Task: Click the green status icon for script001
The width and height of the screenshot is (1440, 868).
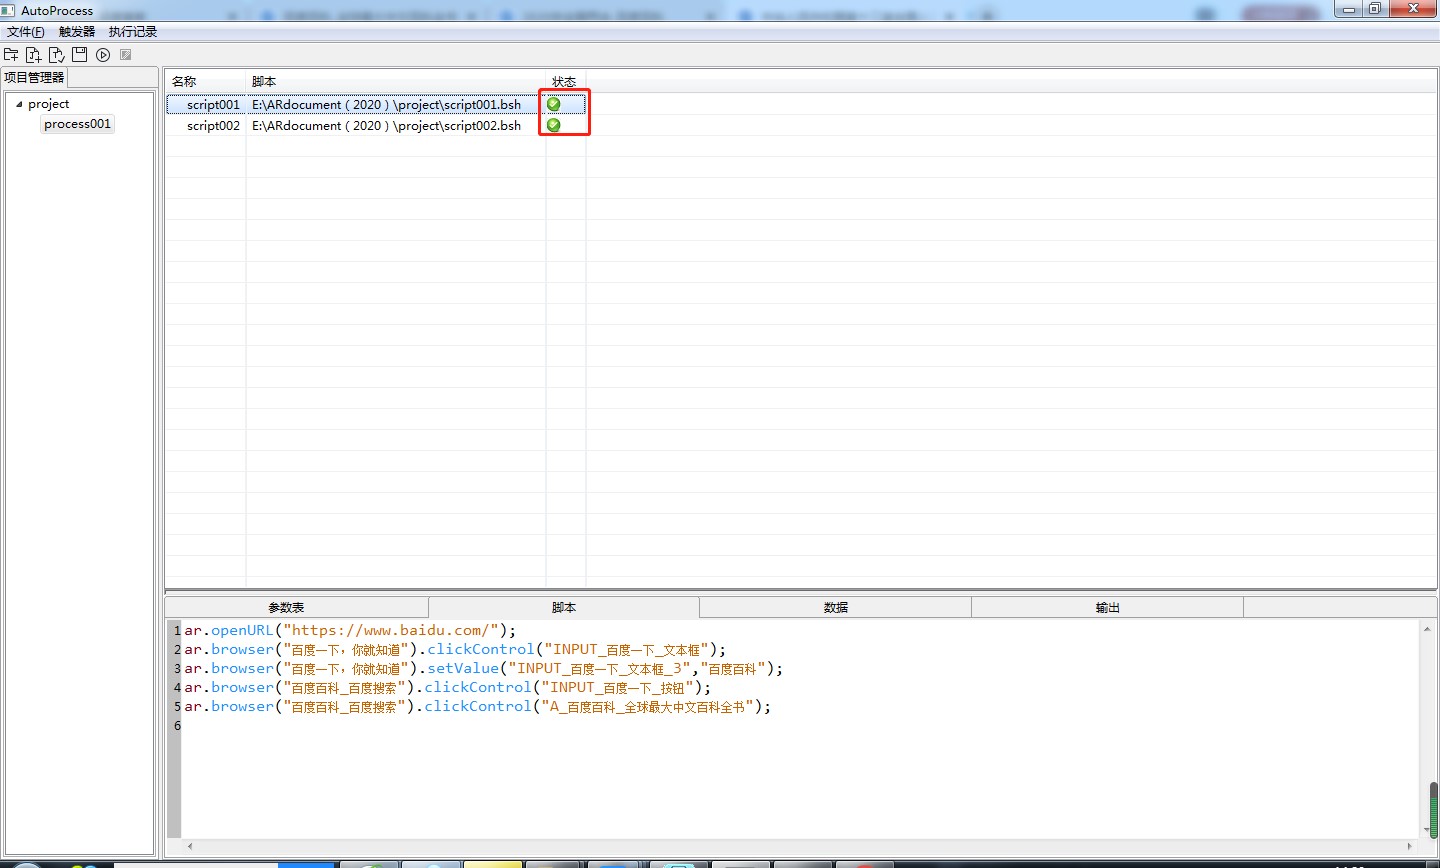Action: click(554, 104)
